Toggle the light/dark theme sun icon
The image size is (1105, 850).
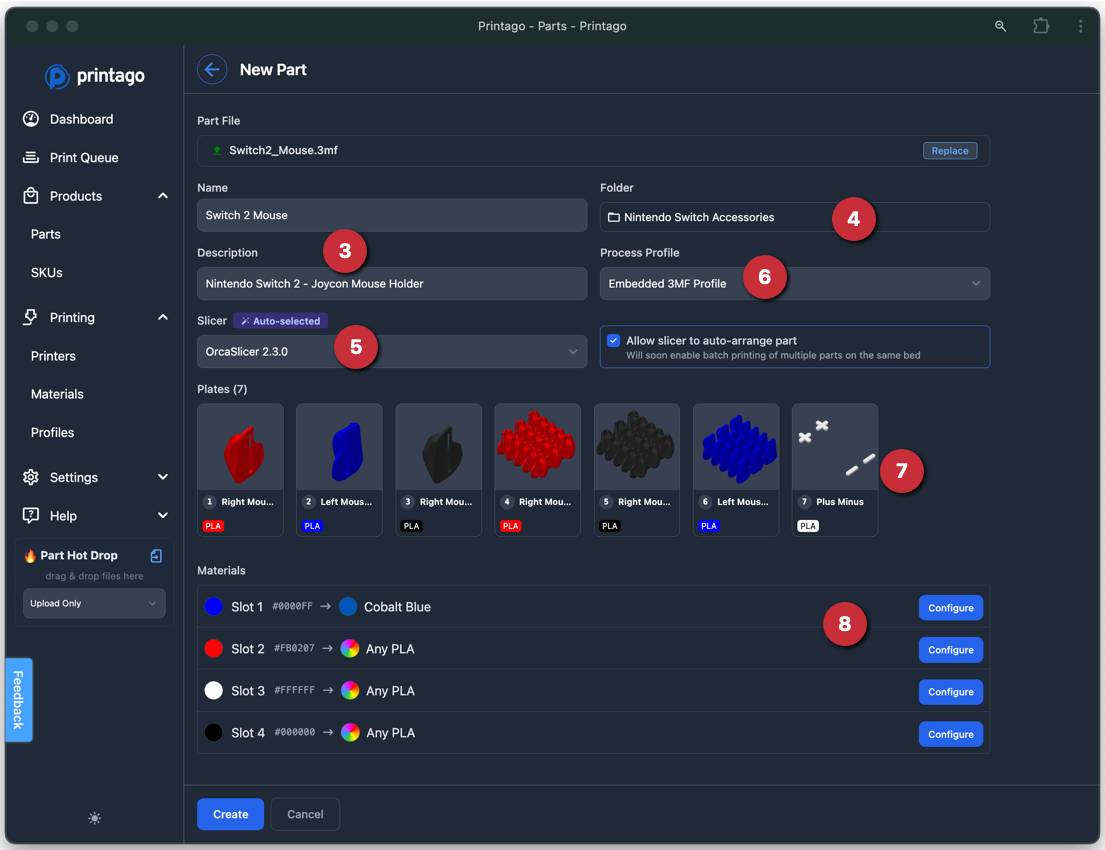94,818
